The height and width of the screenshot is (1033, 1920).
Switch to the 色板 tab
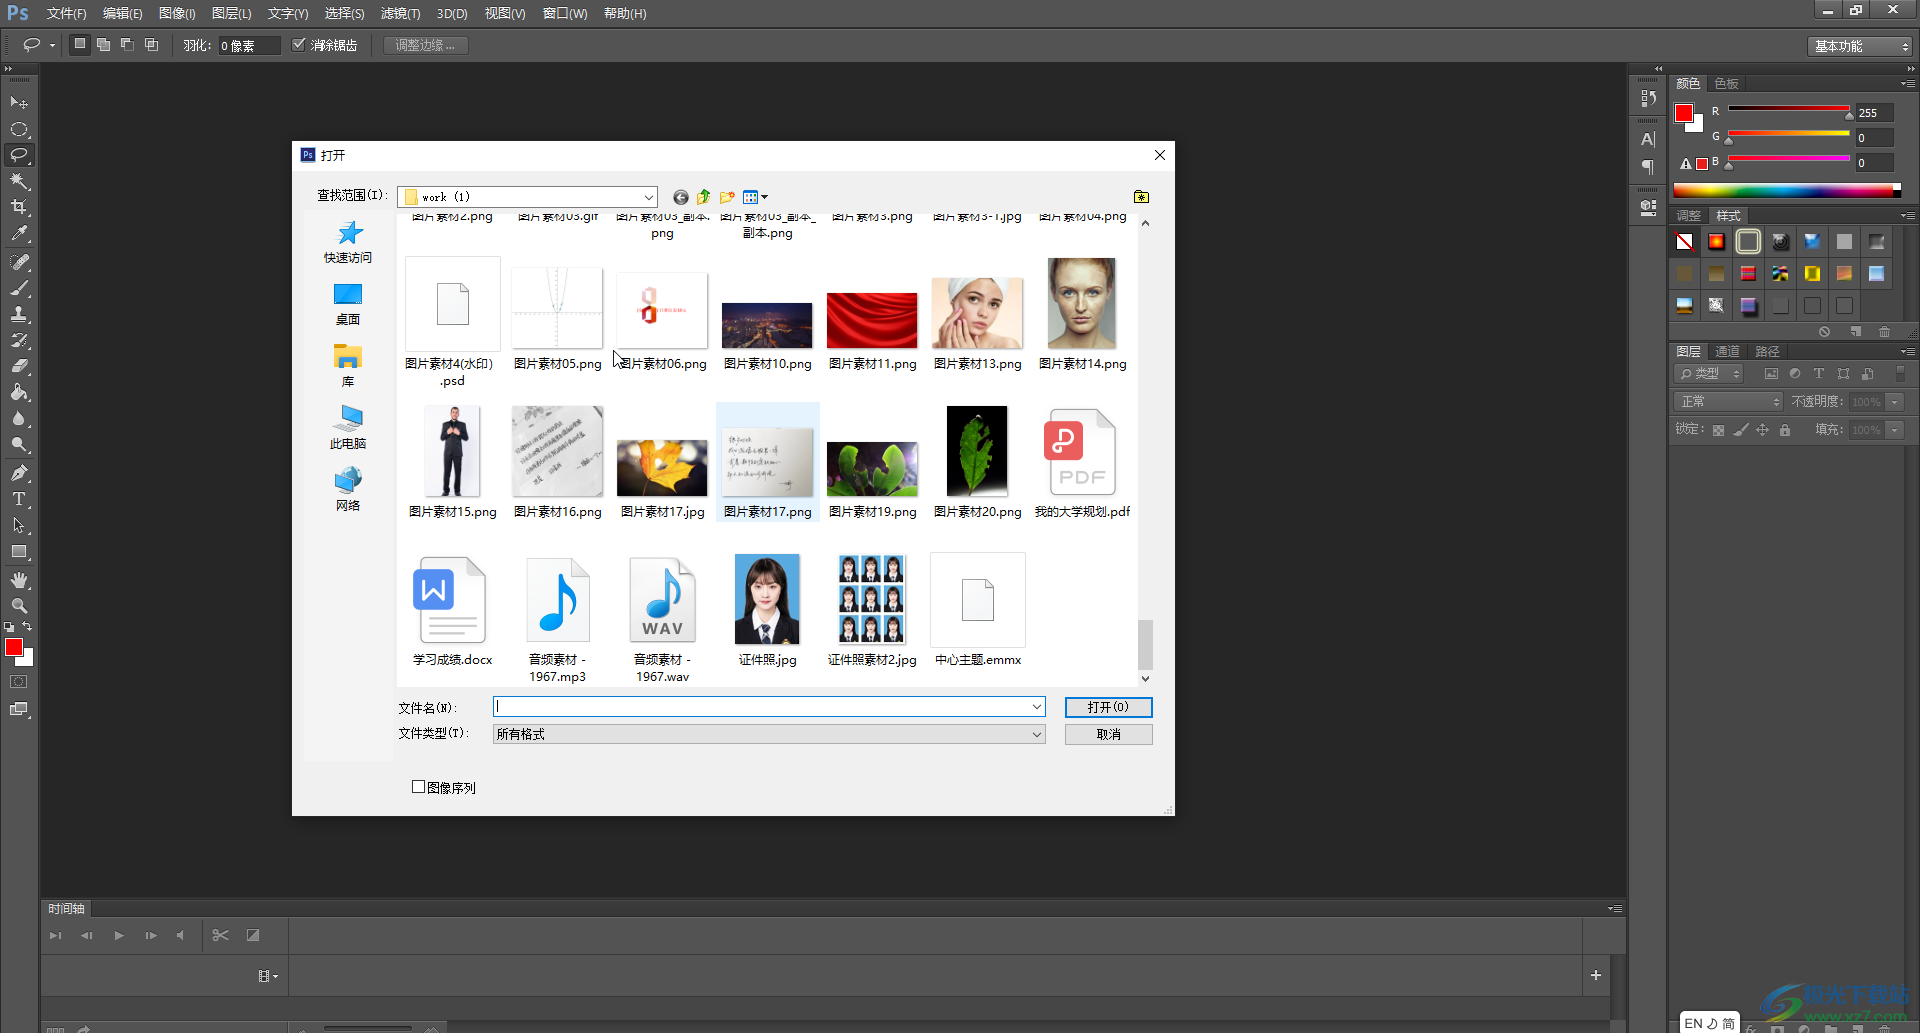coord(1727,83)
